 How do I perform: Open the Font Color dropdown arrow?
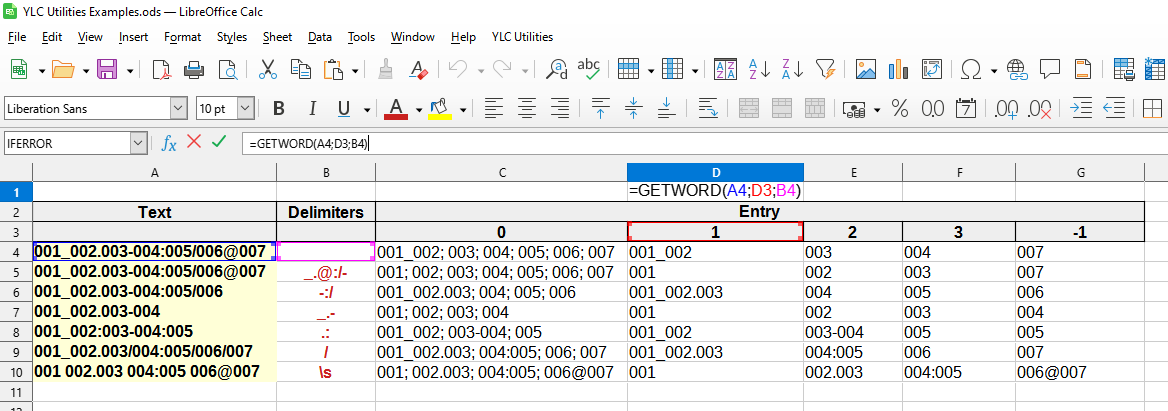(x=419, y=109)
